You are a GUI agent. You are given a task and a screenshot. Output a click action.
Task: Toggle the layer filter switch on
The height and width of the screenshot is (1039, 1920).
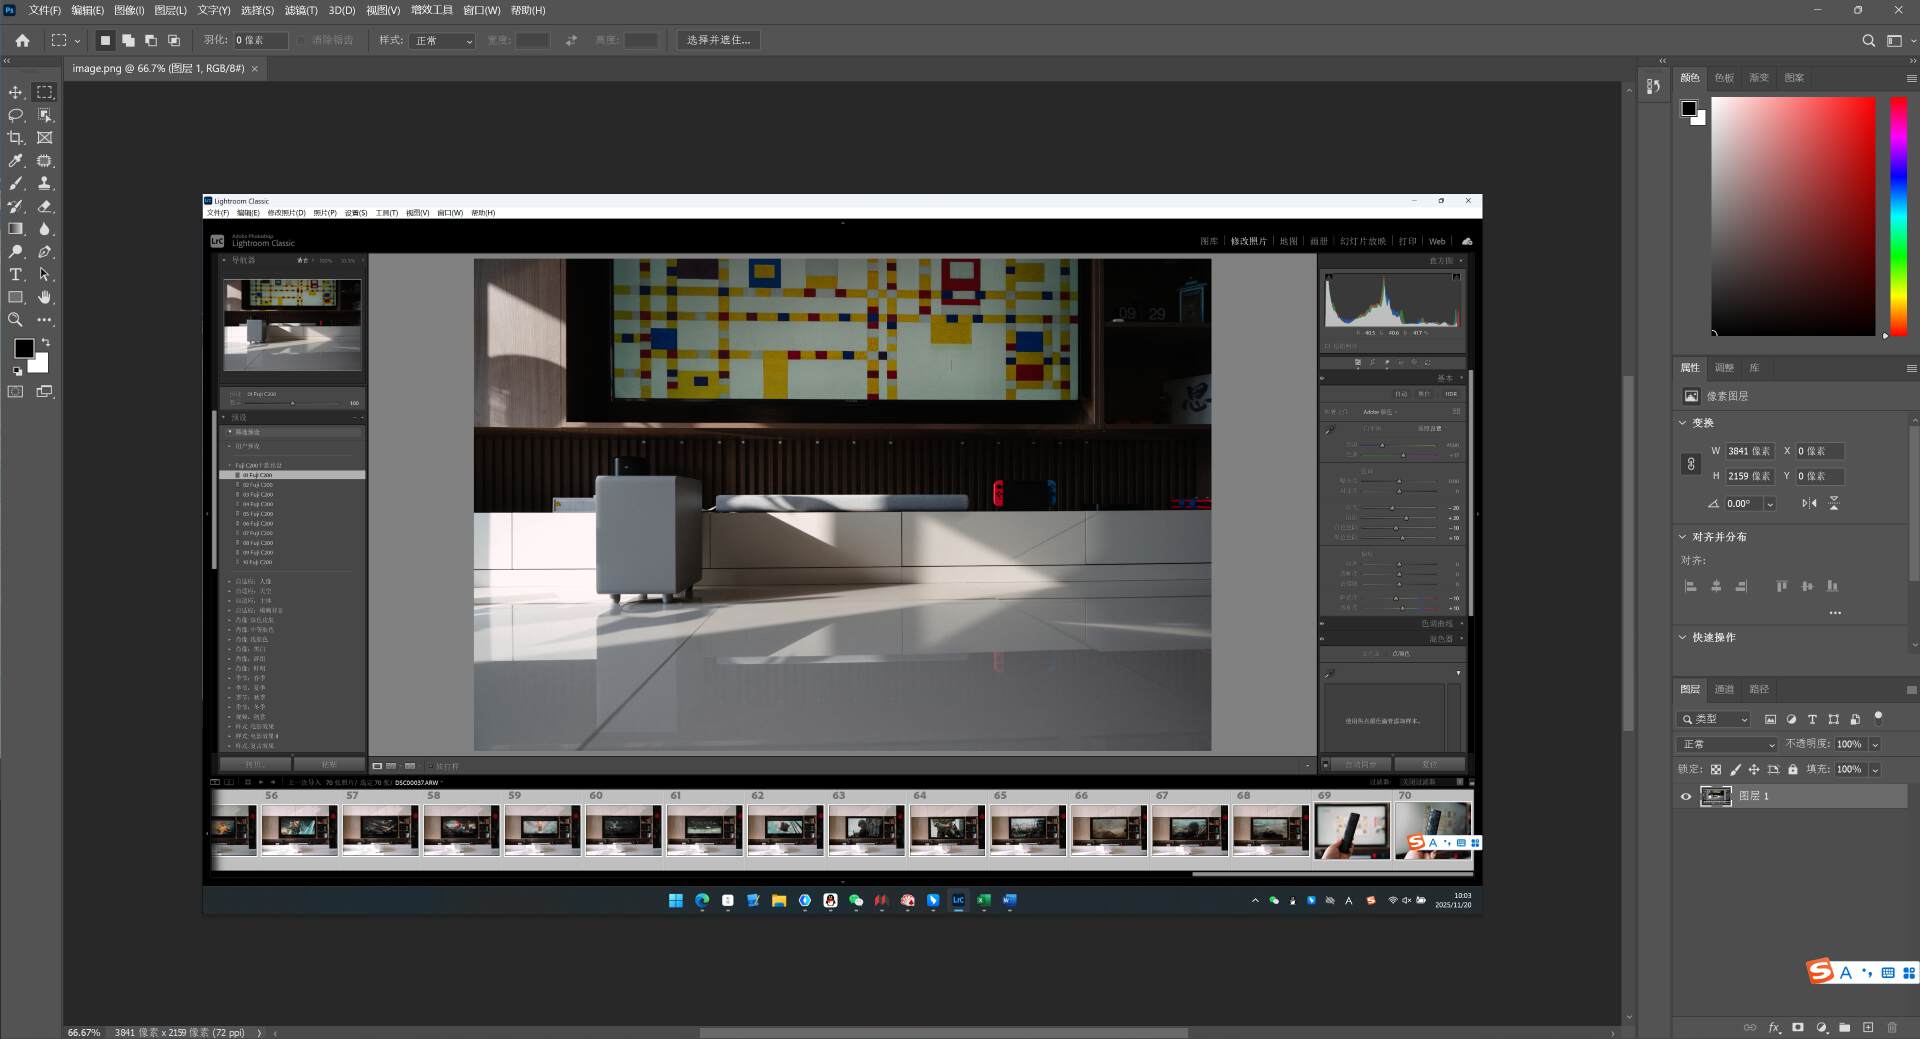point(1878,717)
